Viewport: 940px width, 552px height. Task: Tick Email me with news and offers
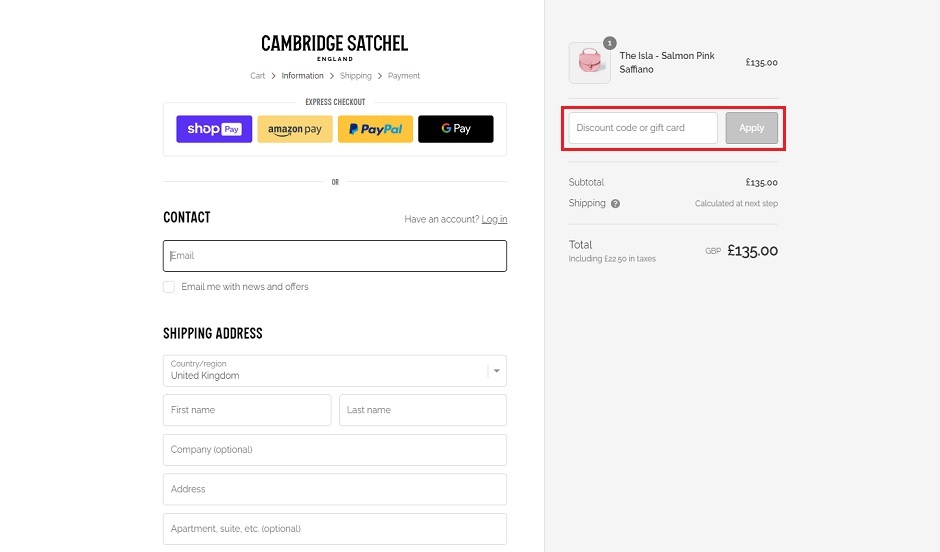pos(169,287)
